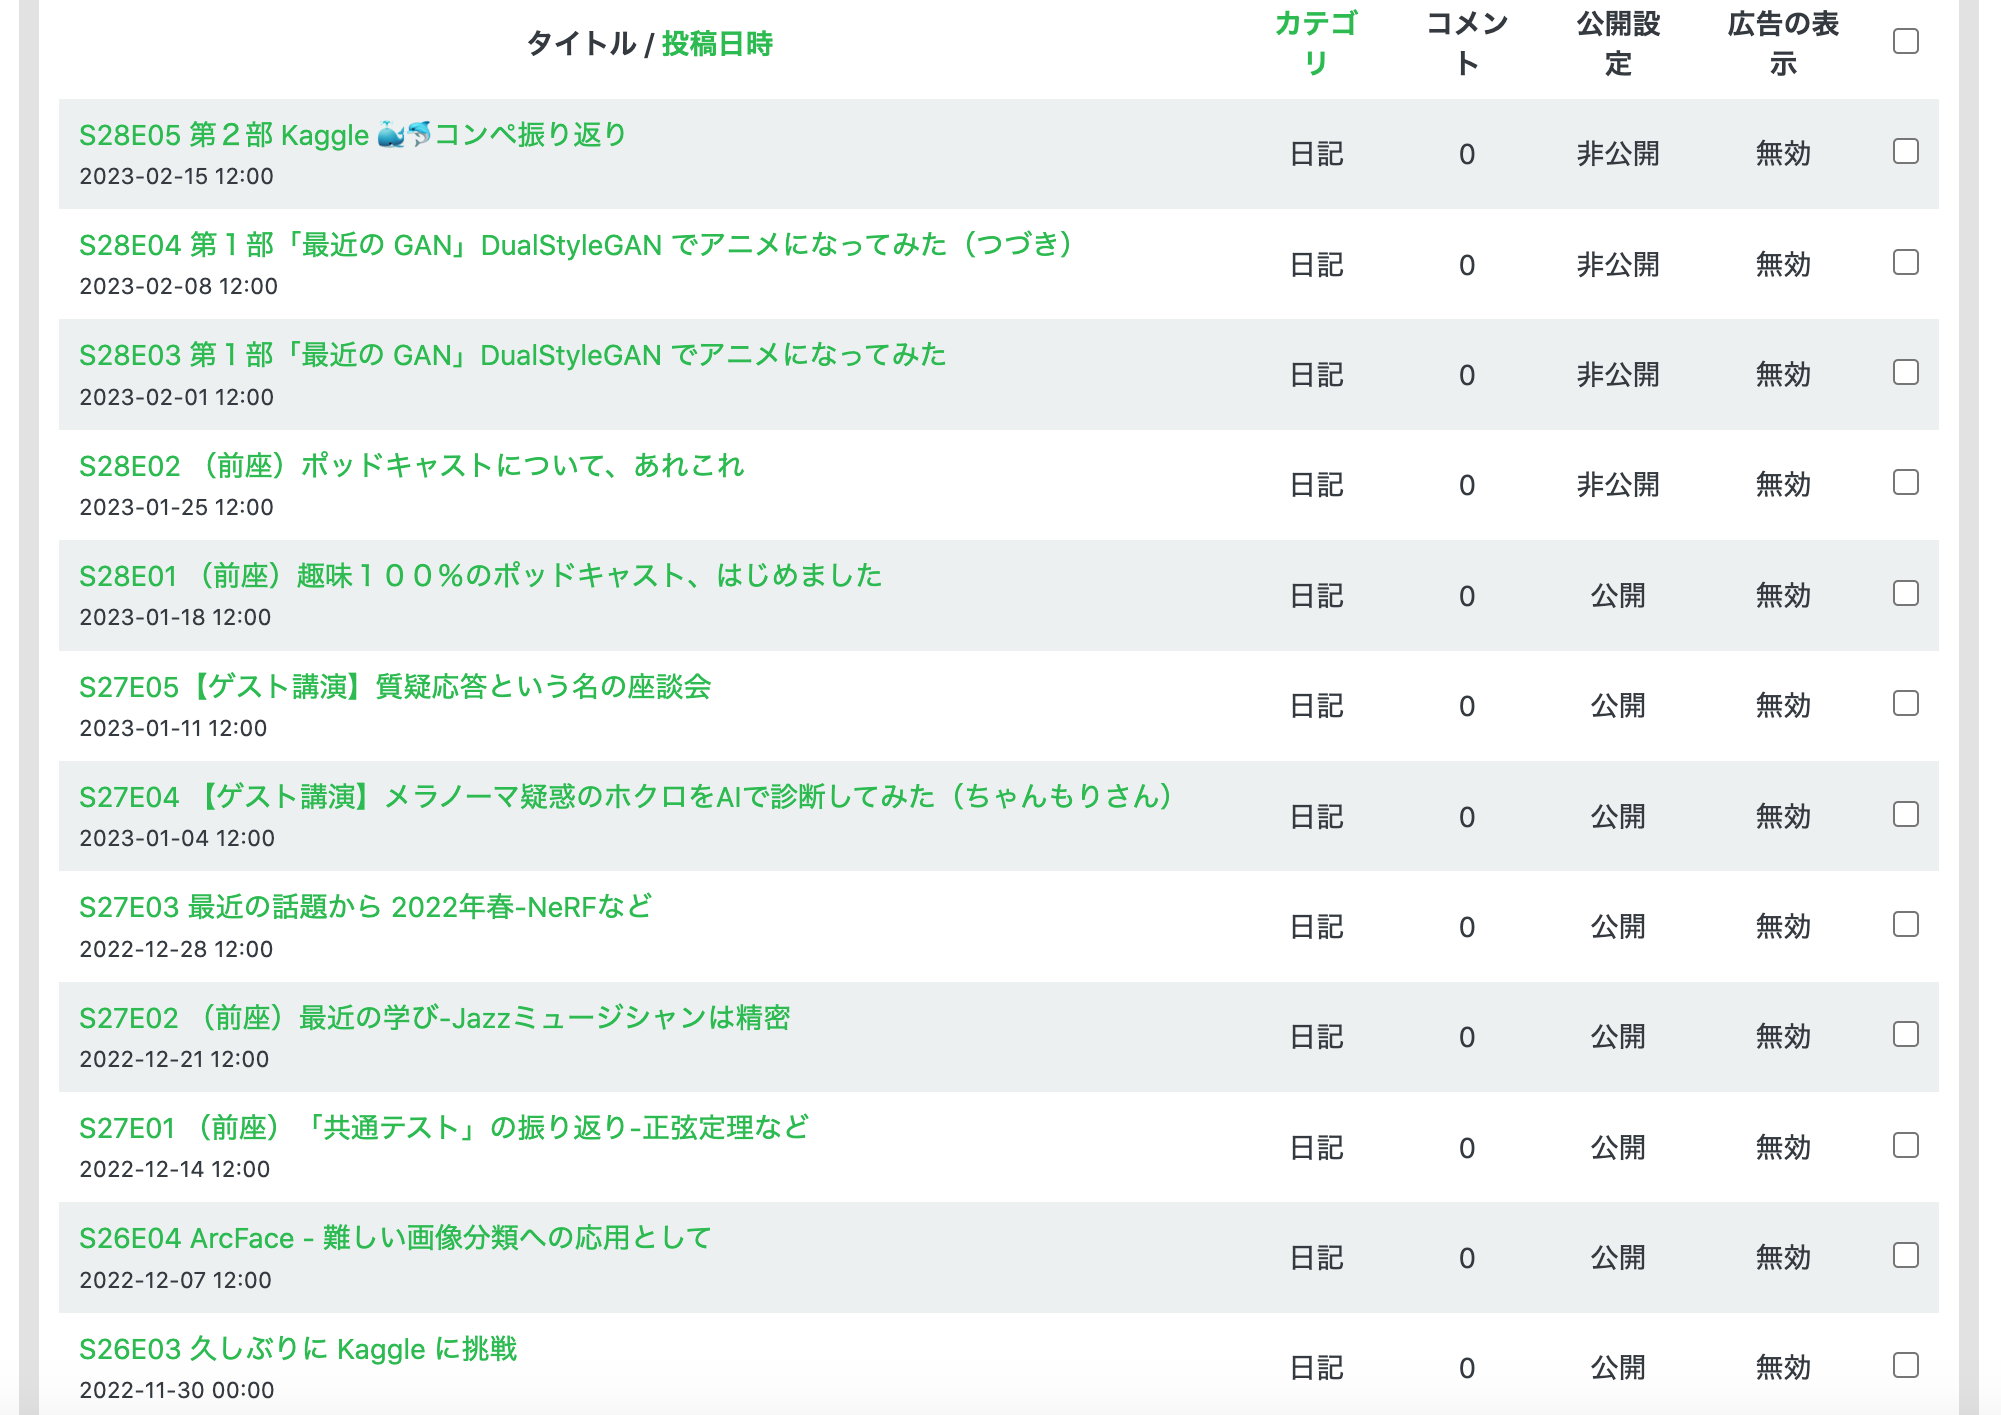Viewport: 2001px width, 1415px height.
Task: Click comment count 0 in the S28E01 row
Action: 1467,596
